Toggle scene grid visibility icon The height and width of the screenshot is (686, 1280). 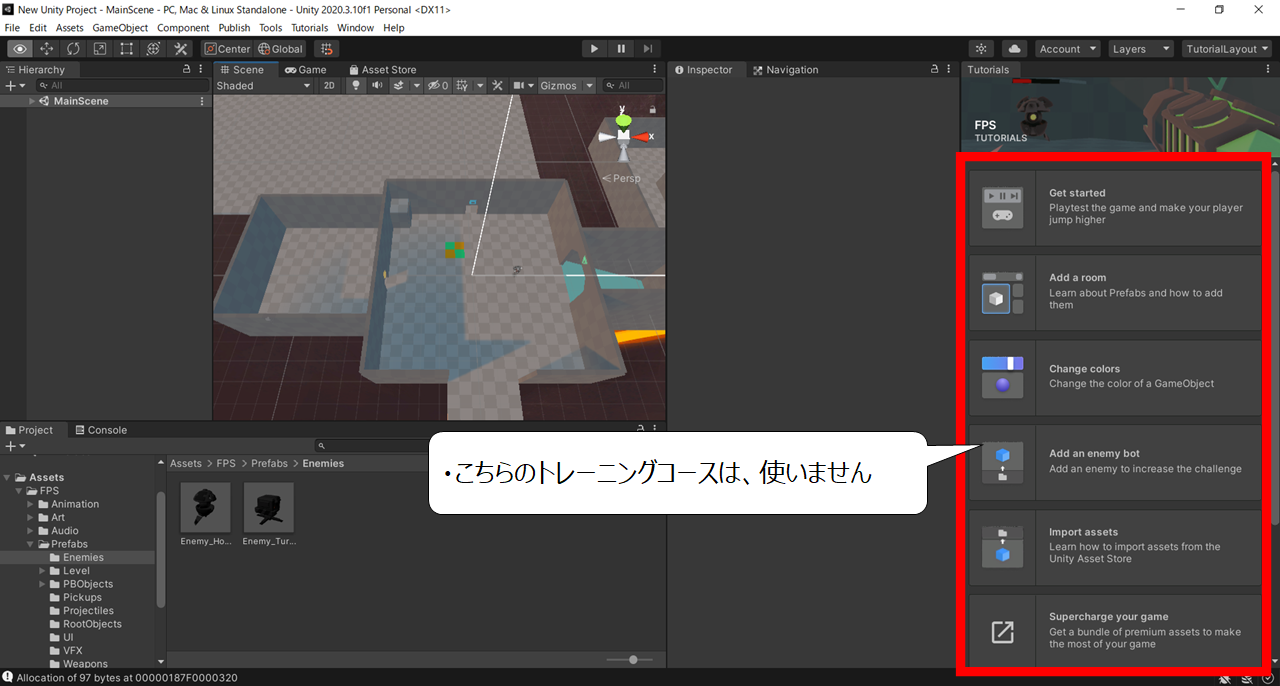click(x=461, y=86)
